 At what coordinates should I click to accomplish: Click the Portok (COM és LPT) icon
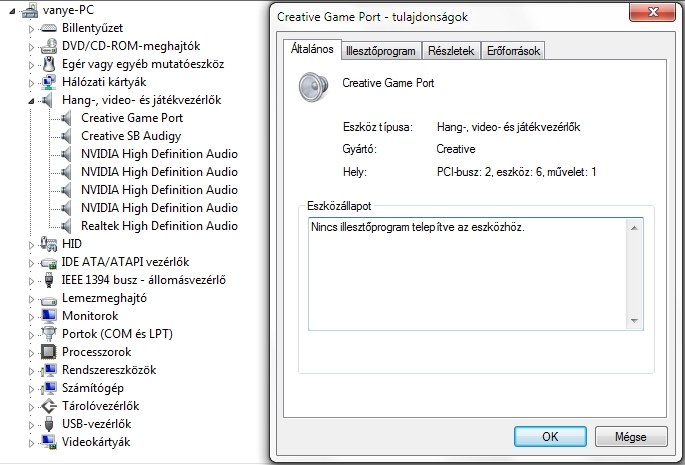pyautogui.click(x=49, y=334)
